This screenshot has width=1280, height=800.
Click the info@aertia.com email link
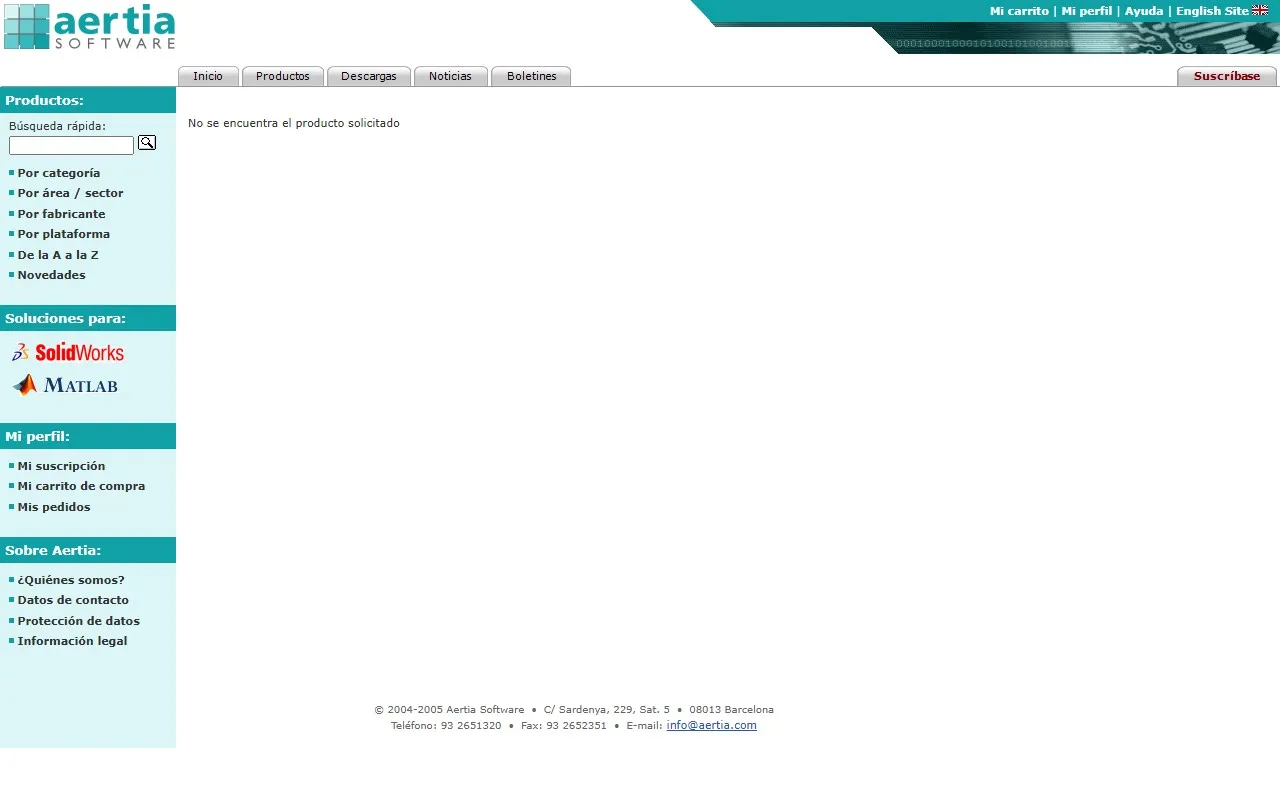(x=711, y=725)
